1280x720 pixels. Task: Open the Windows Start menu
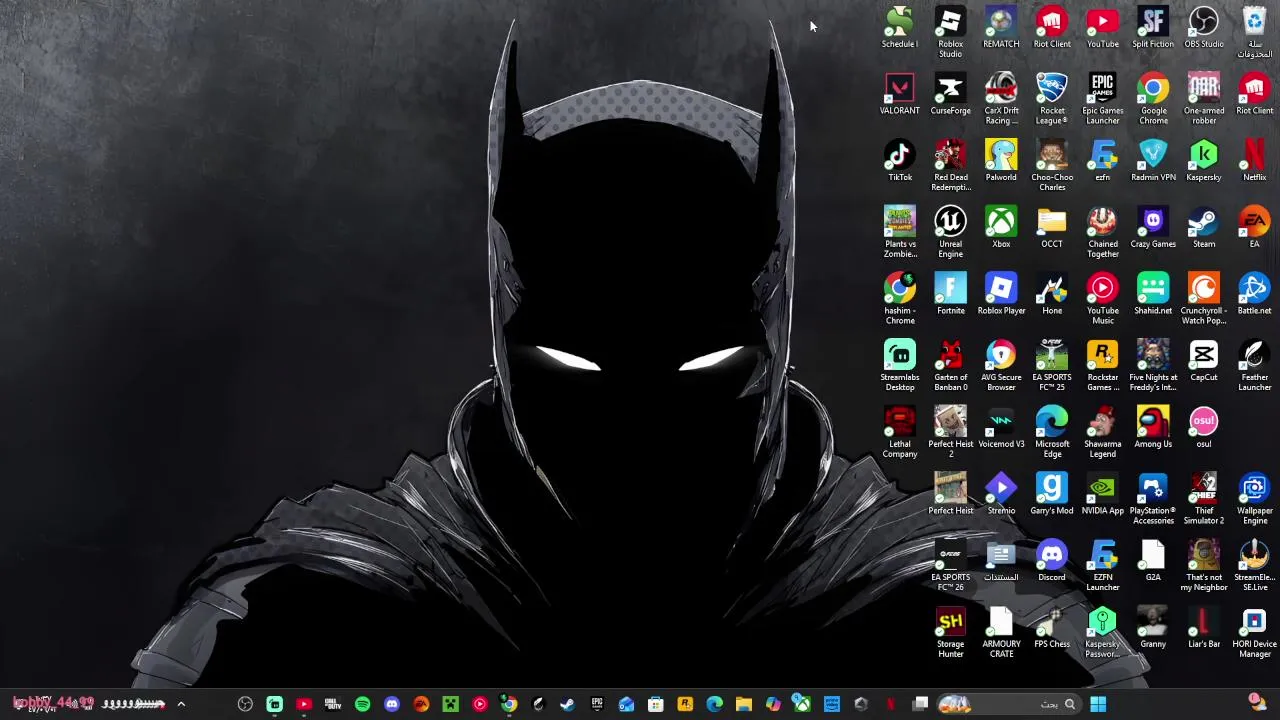[x=1098, y=704]
